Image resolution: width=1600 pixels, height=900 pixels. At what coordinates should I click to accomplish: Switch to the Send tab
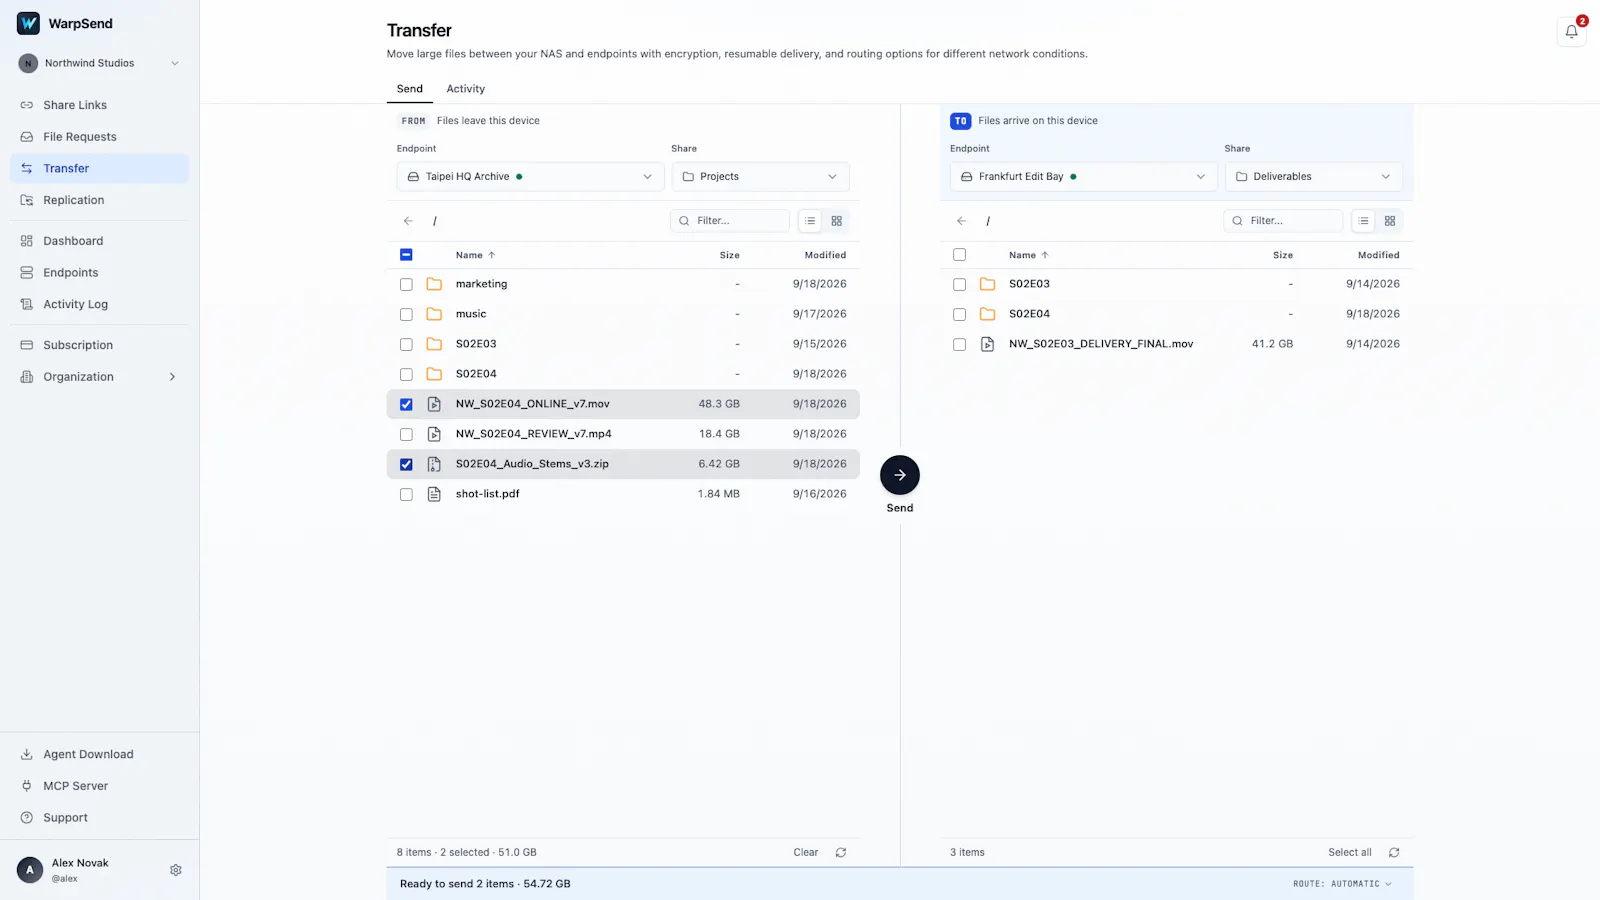coord(410,89)
